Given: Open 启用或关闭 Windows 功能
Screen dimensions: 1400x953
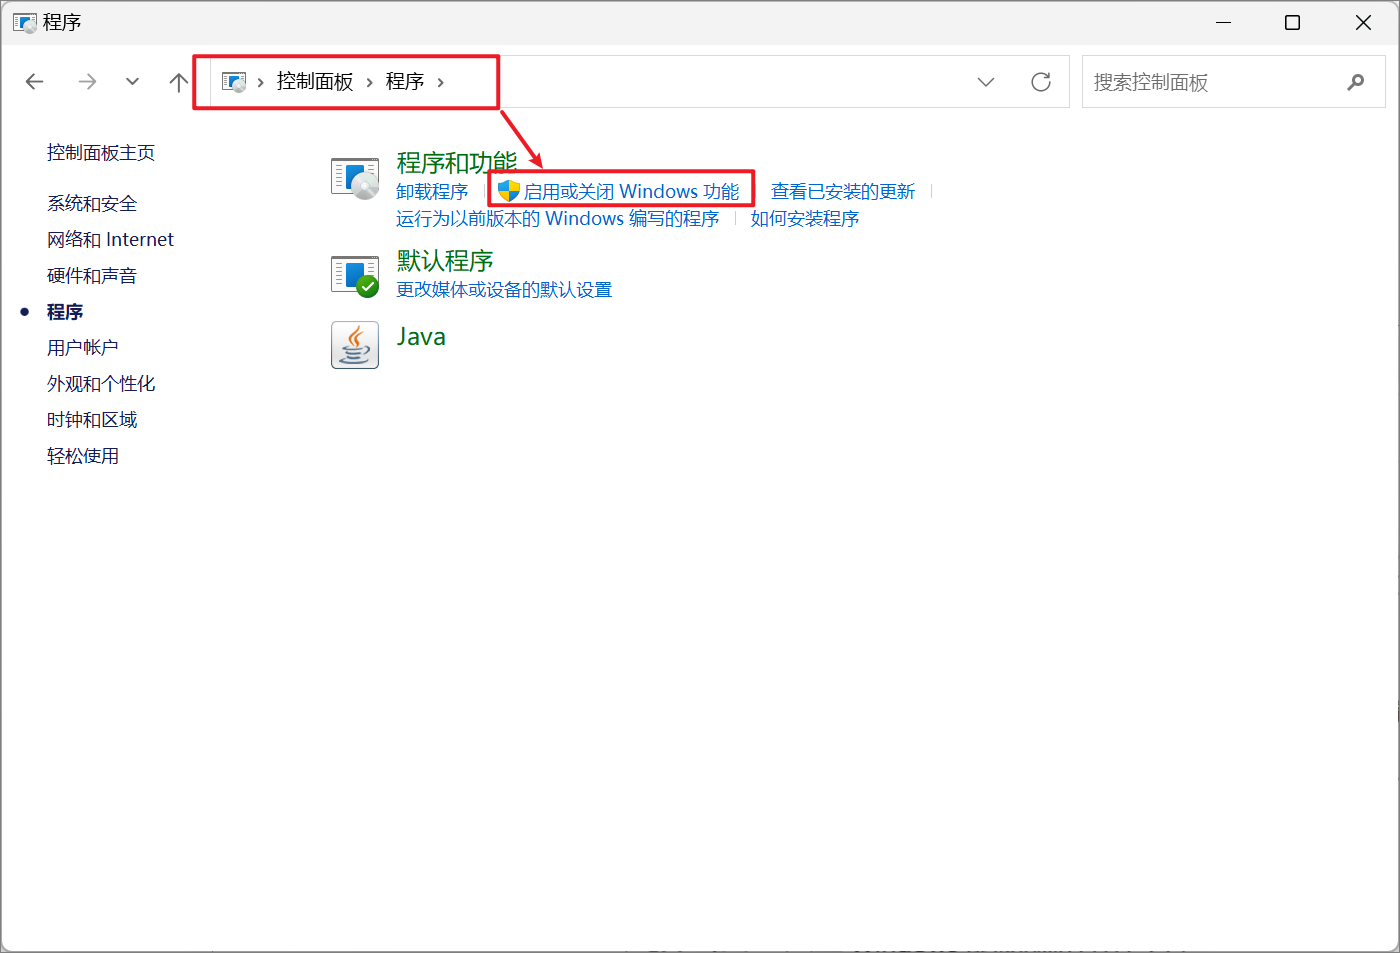Looking at the screenshot, I should (632, 192).
